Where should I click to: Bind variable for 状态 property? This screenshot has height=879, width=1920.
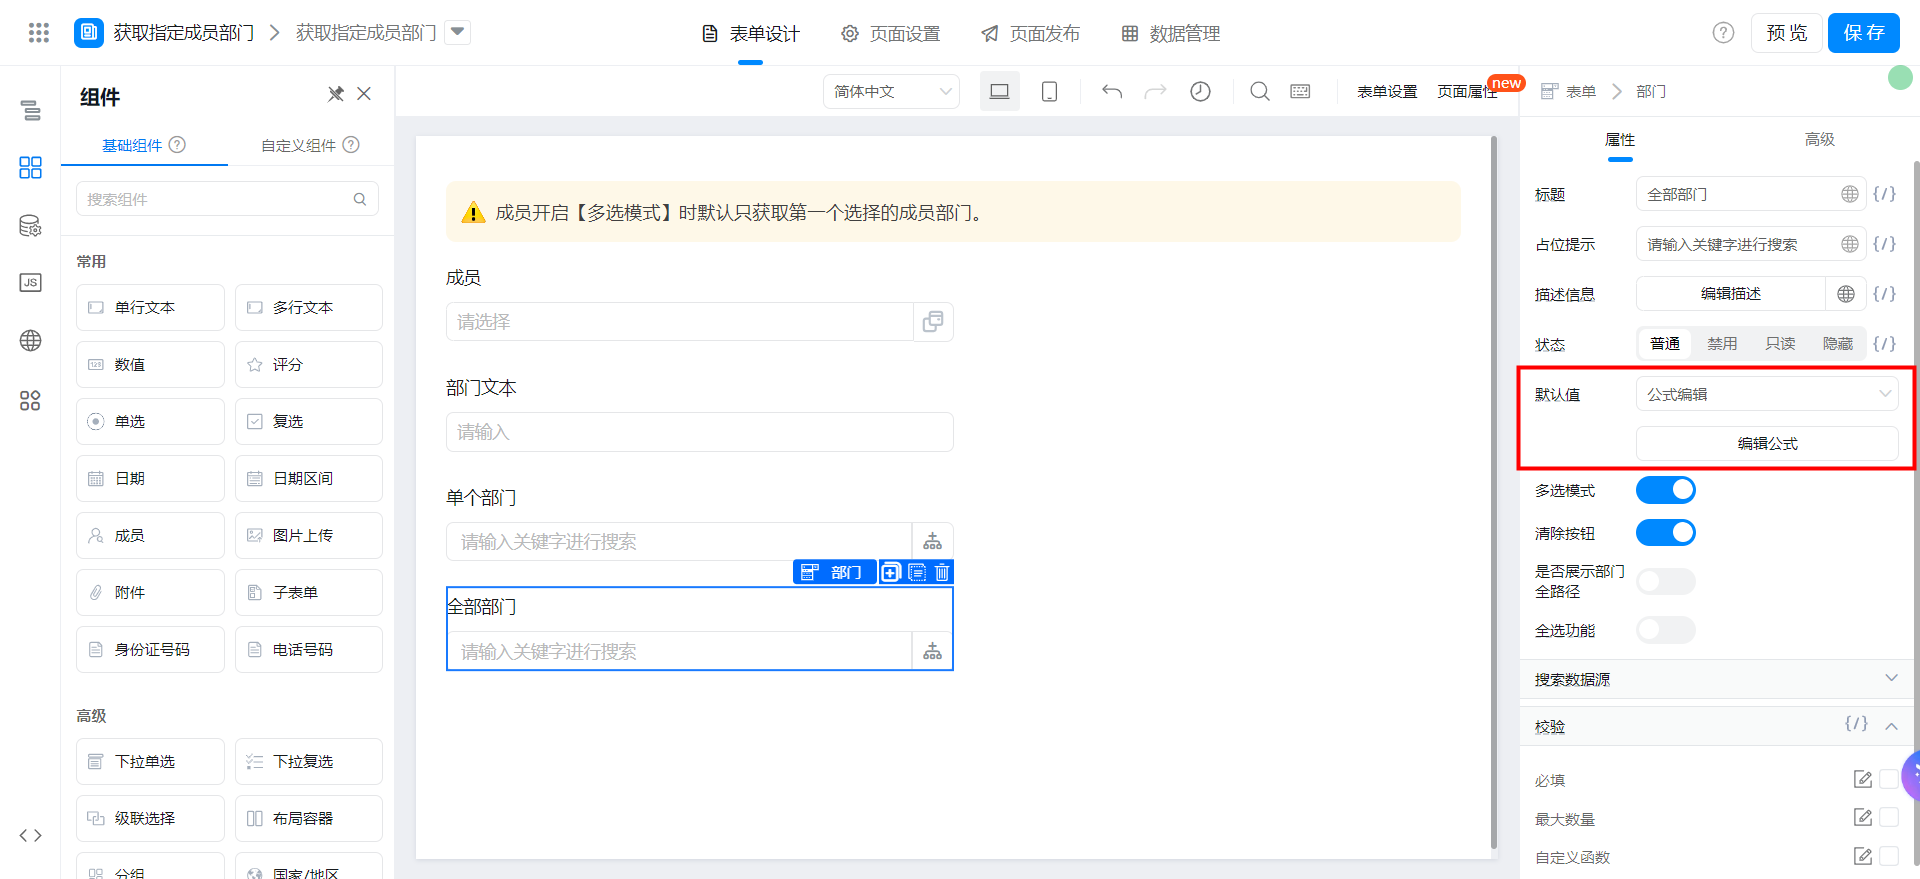tap(1884, 343)
